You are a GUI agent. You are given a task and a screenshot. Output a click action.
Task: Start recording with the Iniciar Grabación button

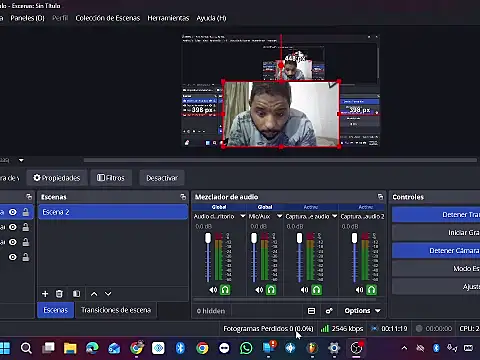point(436,232)
